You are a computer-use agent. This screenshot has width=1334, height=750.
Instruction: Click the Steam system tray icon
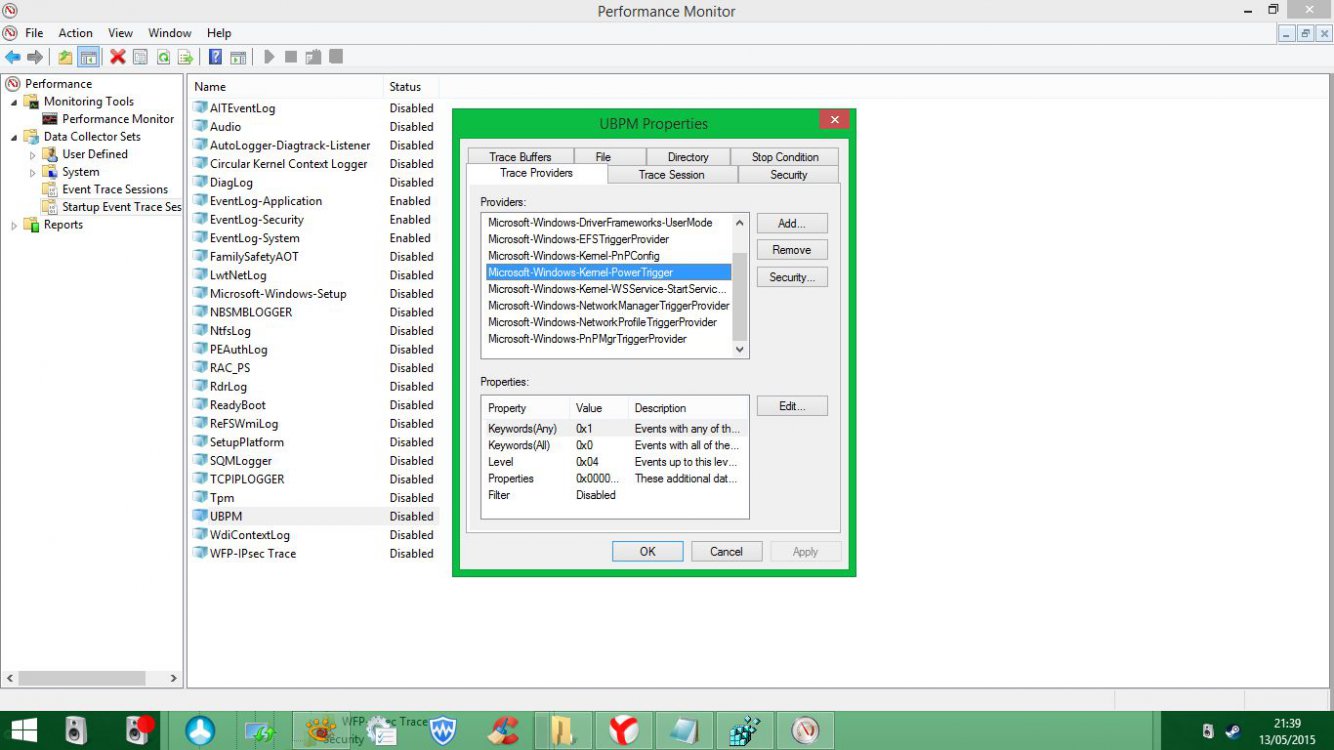click(1232, 731)
